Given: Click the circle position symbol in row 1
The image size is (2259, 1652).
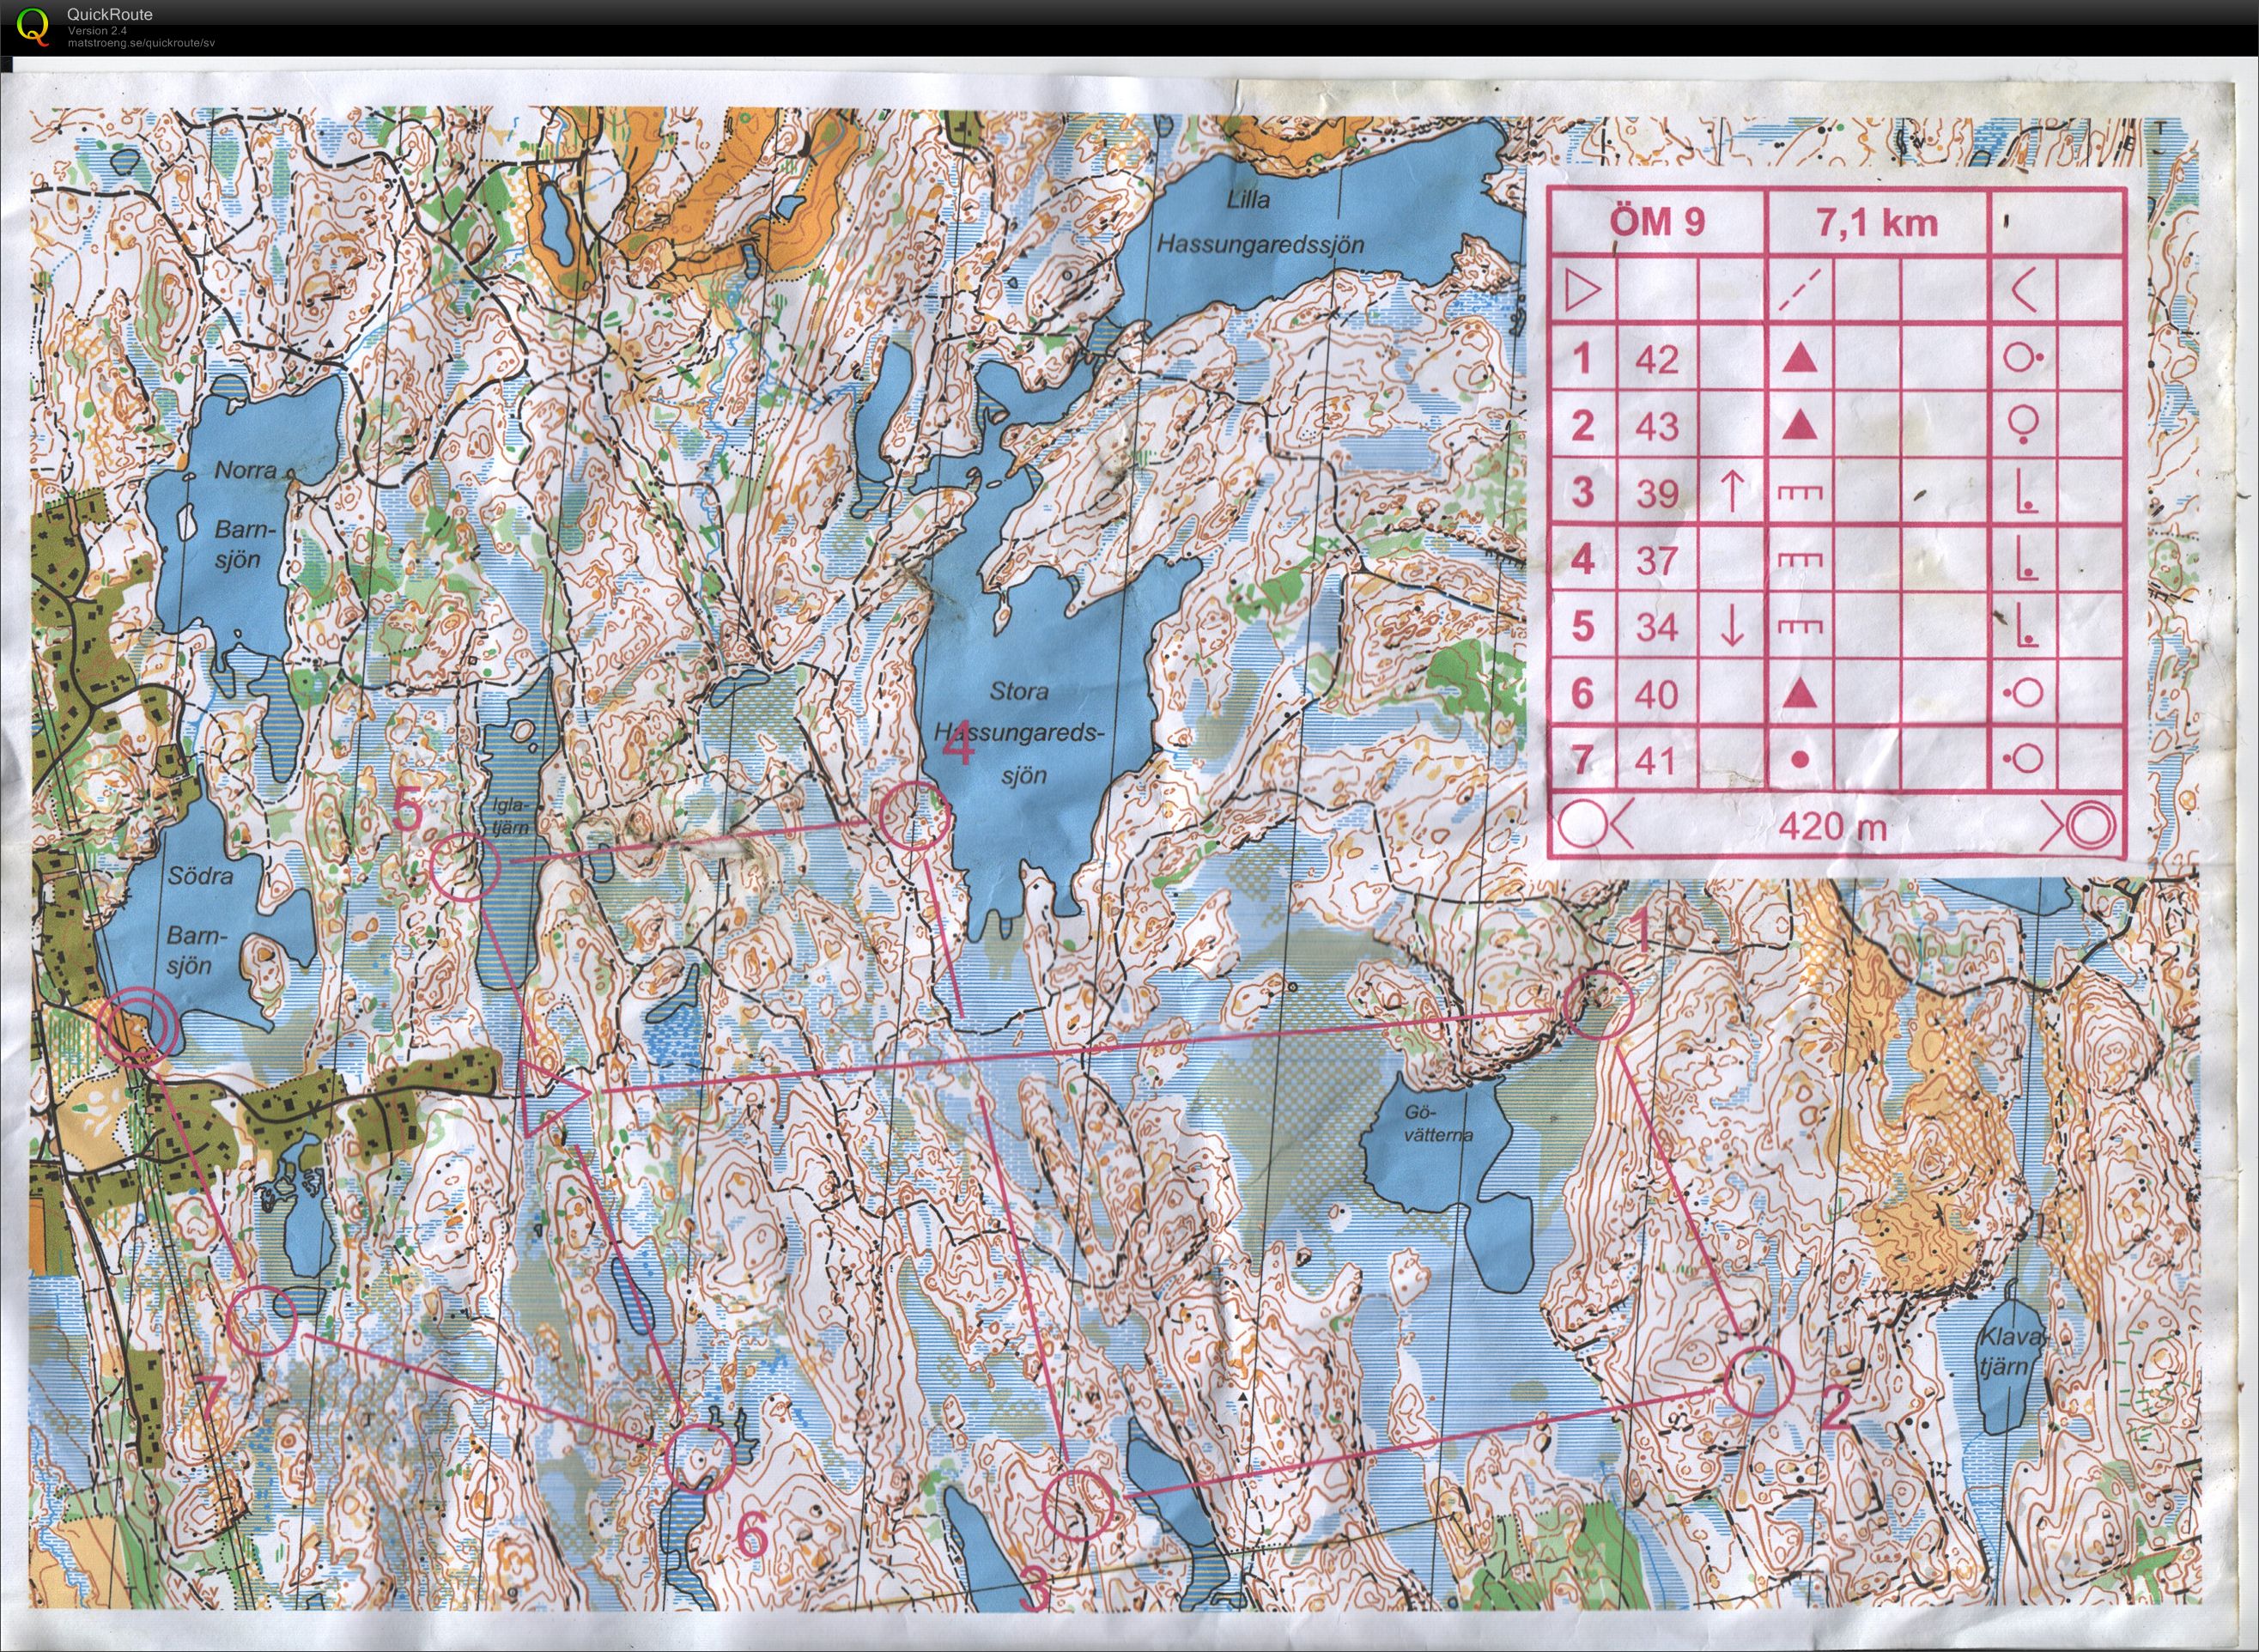Looking at the screenshot, I should [2022, 357].
